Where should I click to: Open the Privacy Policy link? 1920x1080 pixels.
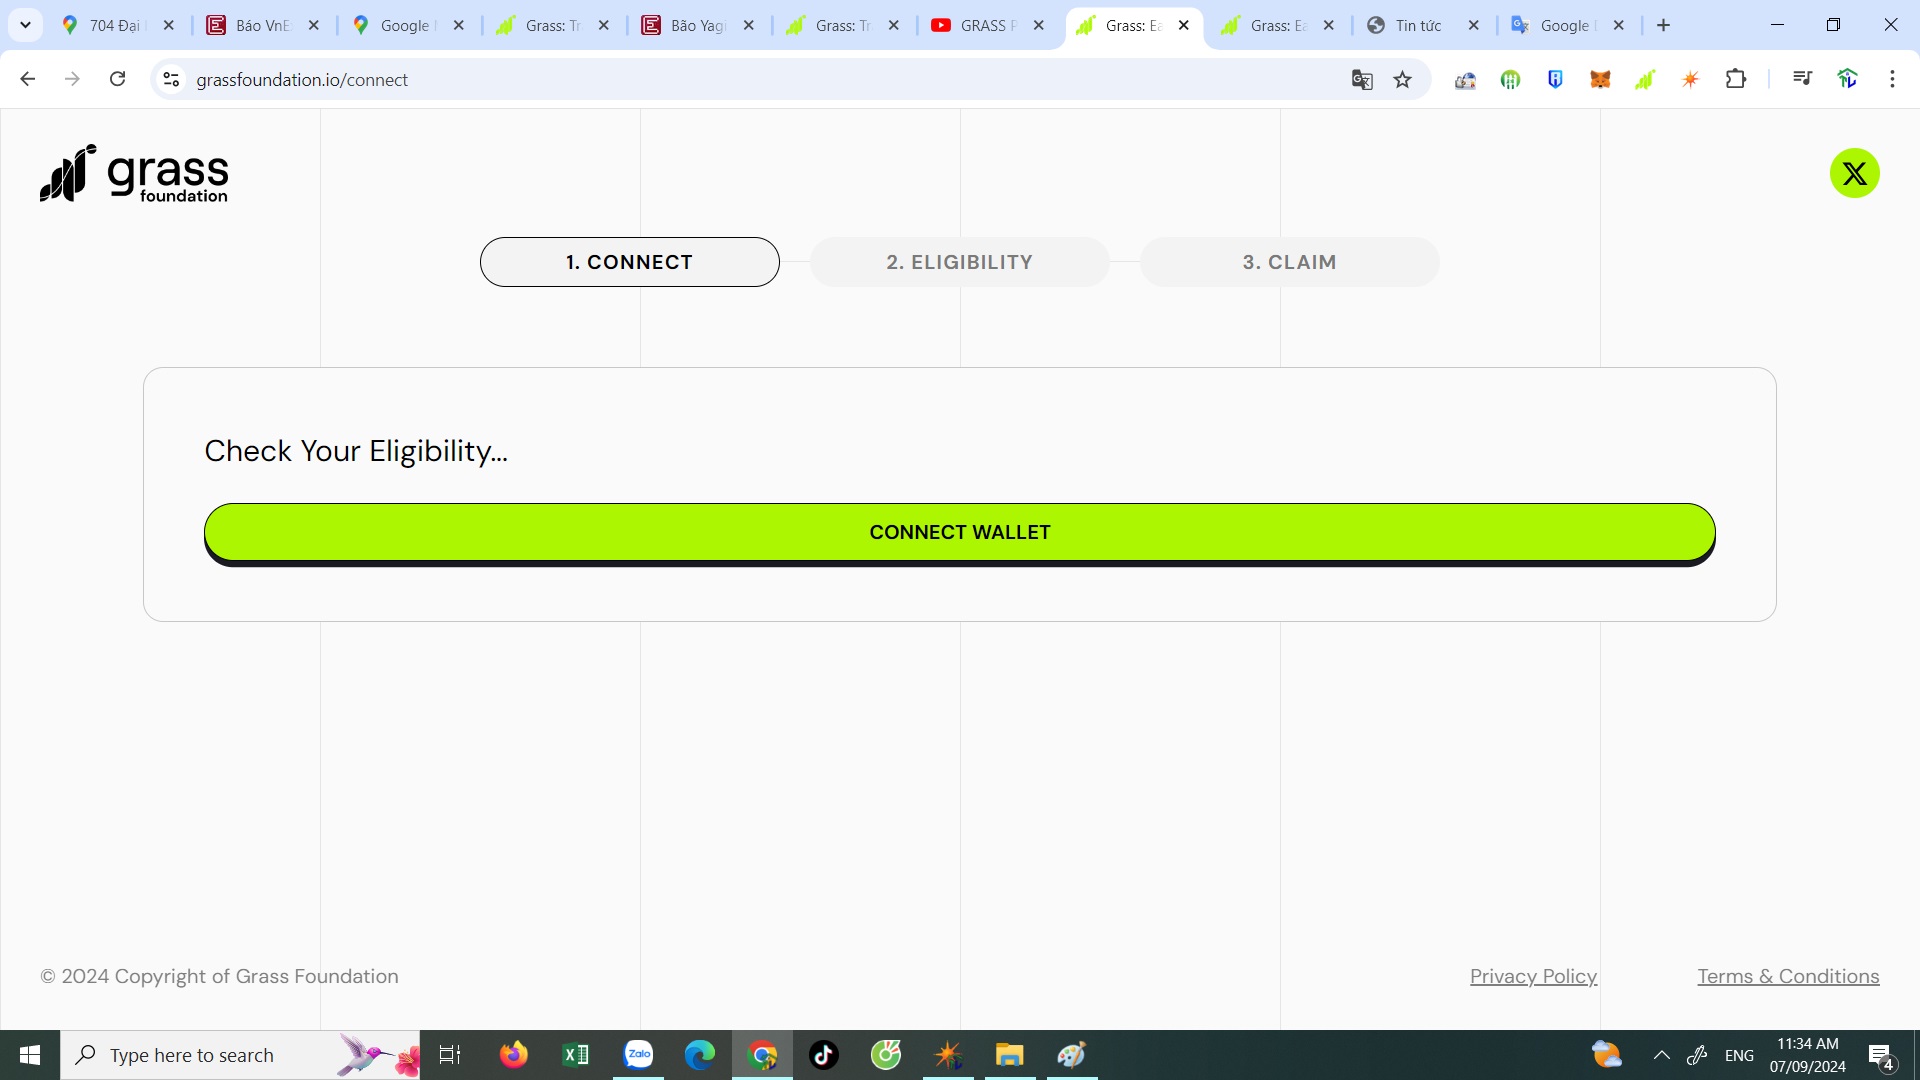click(x=1533, y=976)
